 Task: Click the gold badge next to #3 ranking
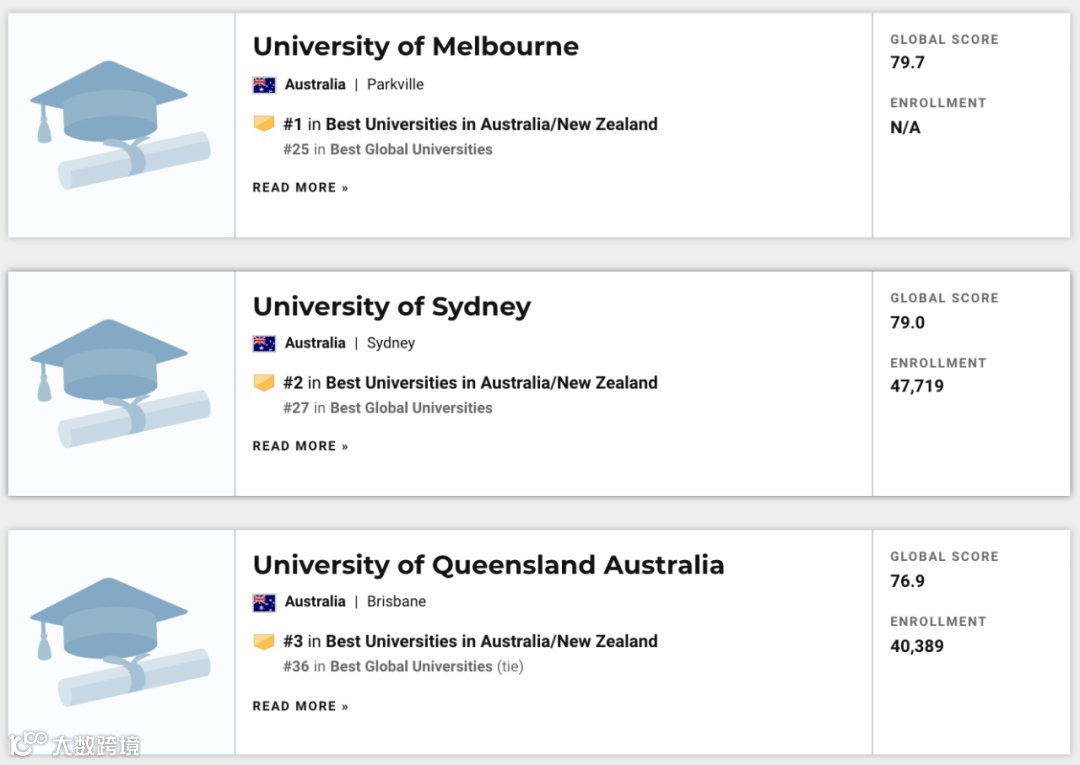click(264, 641)
